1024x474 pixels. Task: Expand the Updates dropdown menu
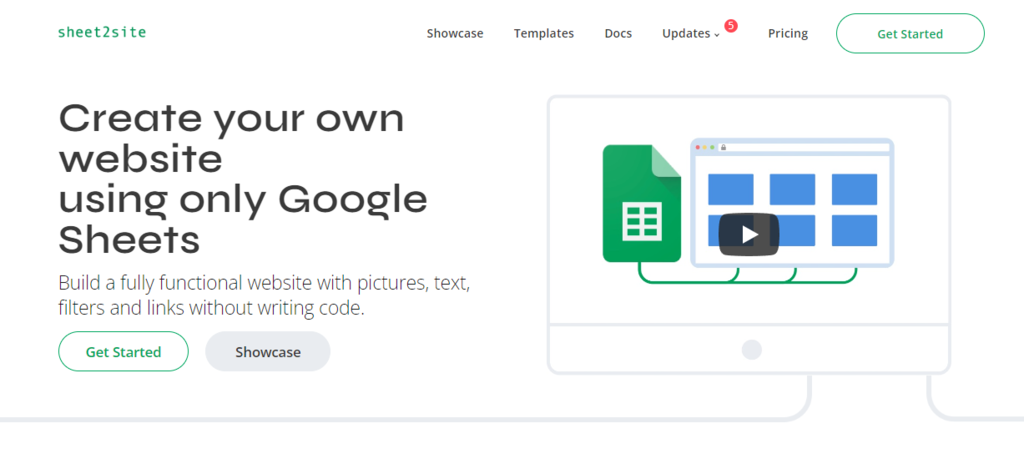tap(690, 33)
